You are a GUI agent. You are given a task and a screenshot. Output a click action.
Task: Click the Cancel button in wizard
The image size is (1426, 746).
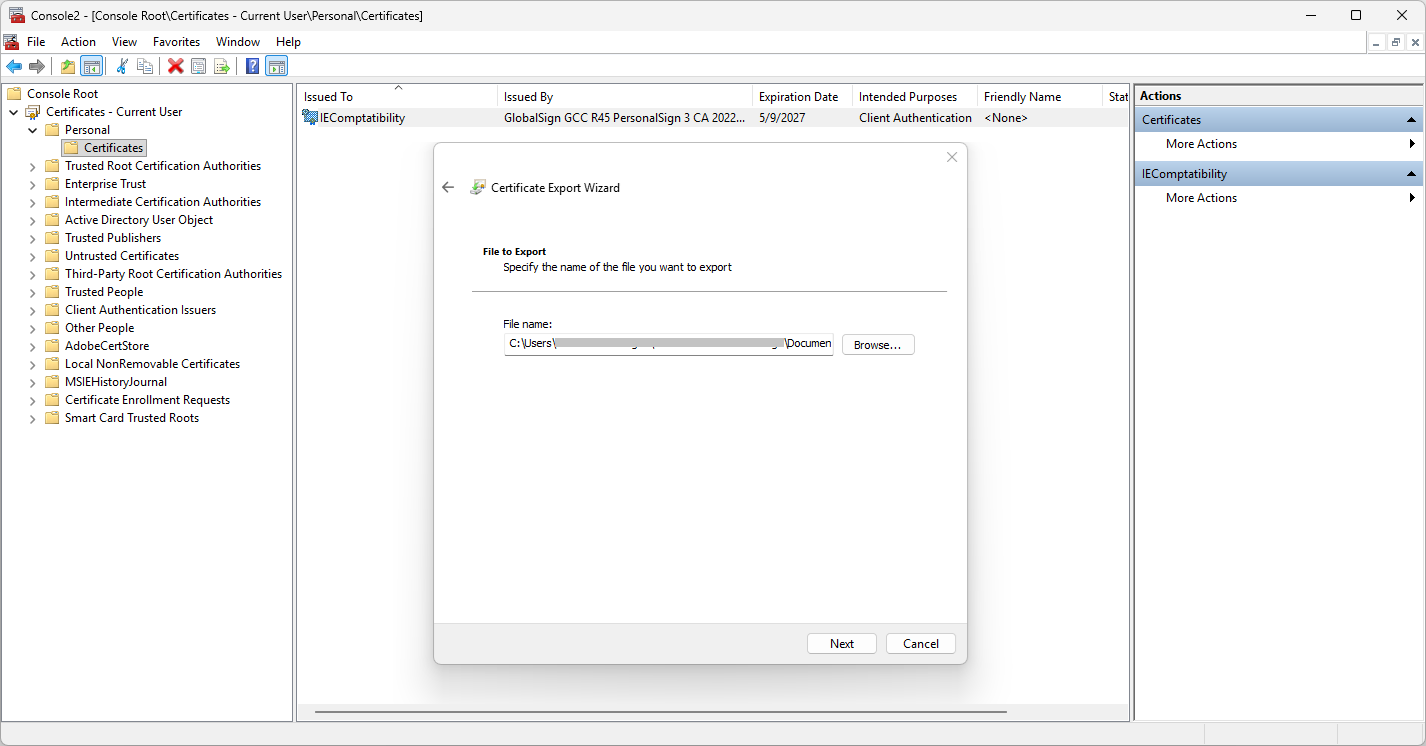pos(921,644)
